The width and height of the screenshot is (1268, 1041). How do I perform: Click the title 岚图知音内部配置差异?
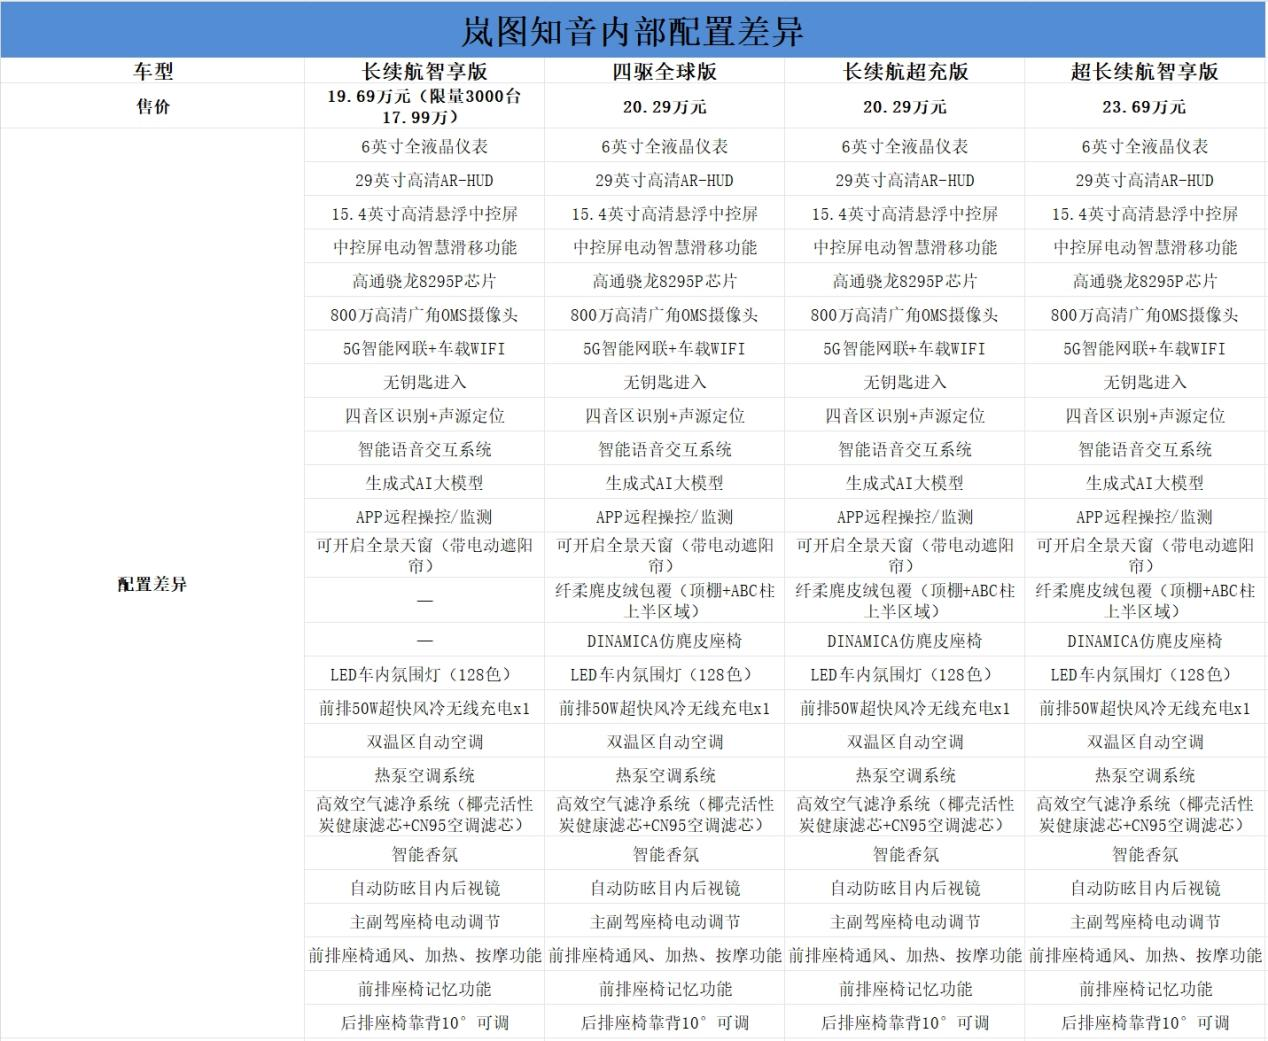click(632, 31)
